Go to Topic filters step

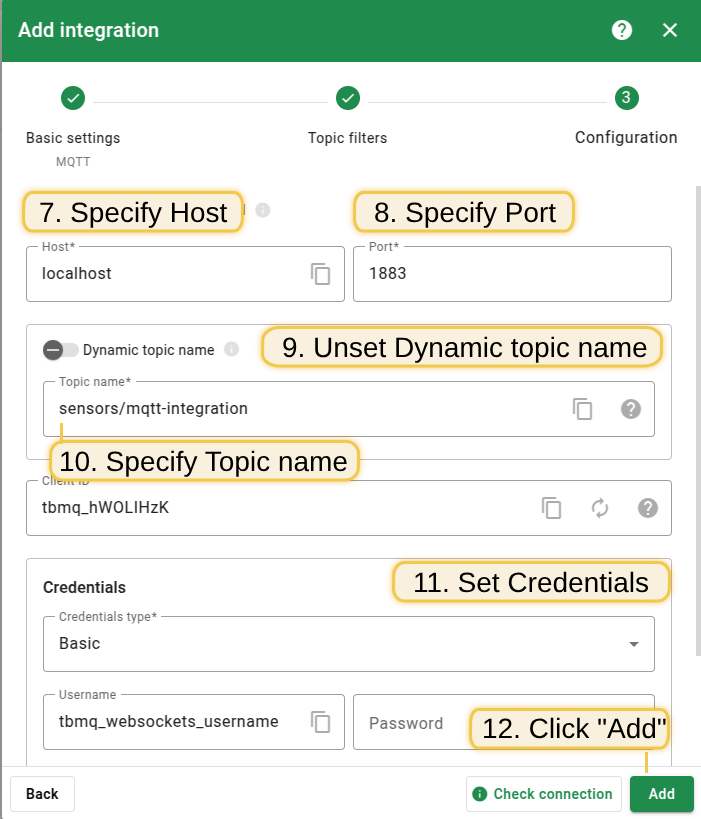pos(347,98)
